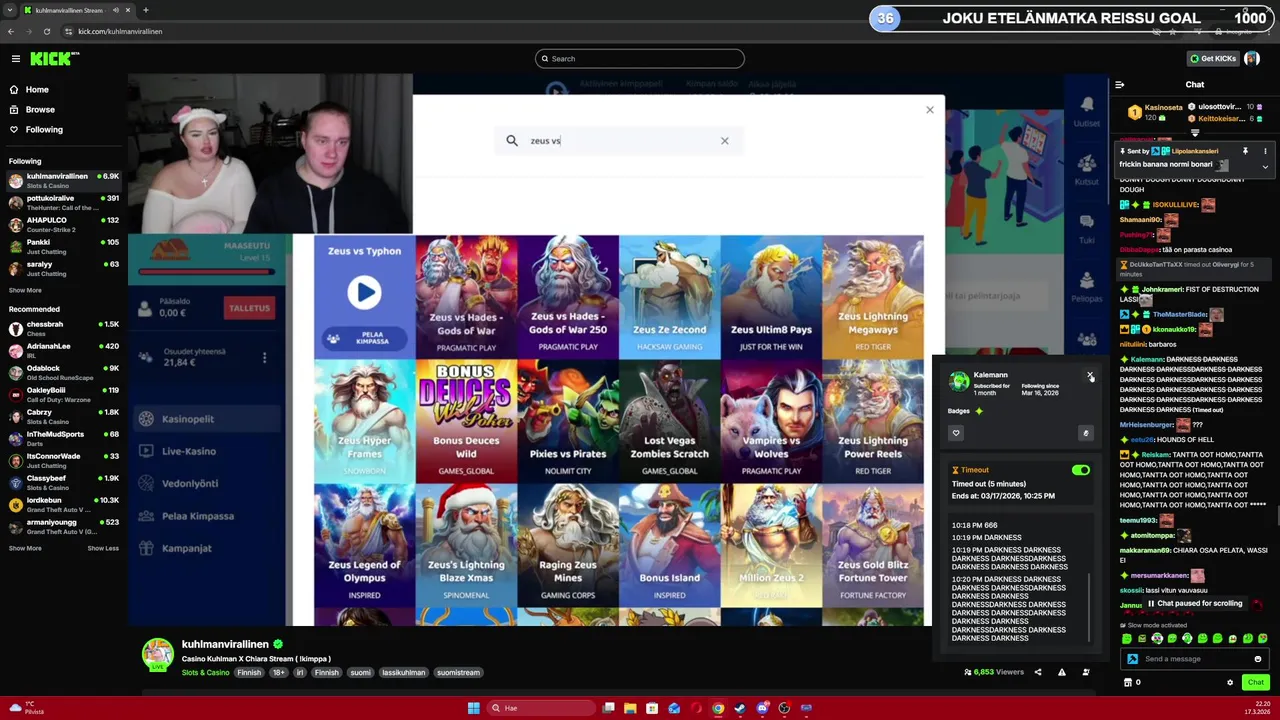This screenshot has width=1280, height=720.
Task: Open kuhlmanvirallinen in the following list
Action: (x=64, y=181)
